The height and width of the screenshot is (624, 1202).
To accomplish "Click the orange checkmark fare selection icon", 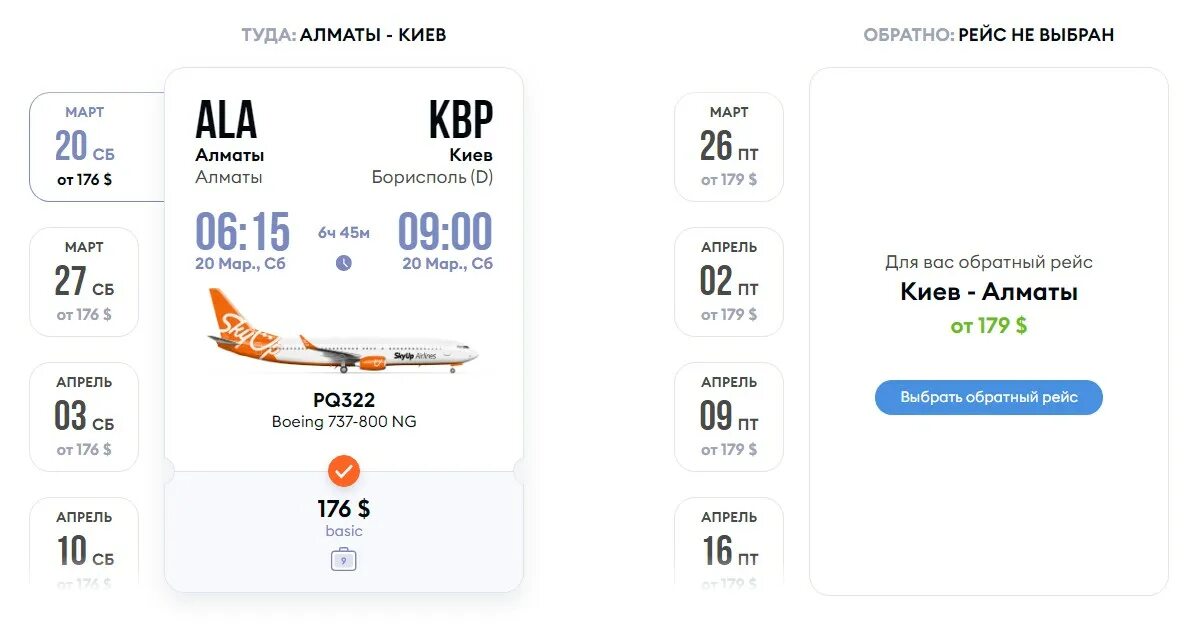I will click(343, 470).
